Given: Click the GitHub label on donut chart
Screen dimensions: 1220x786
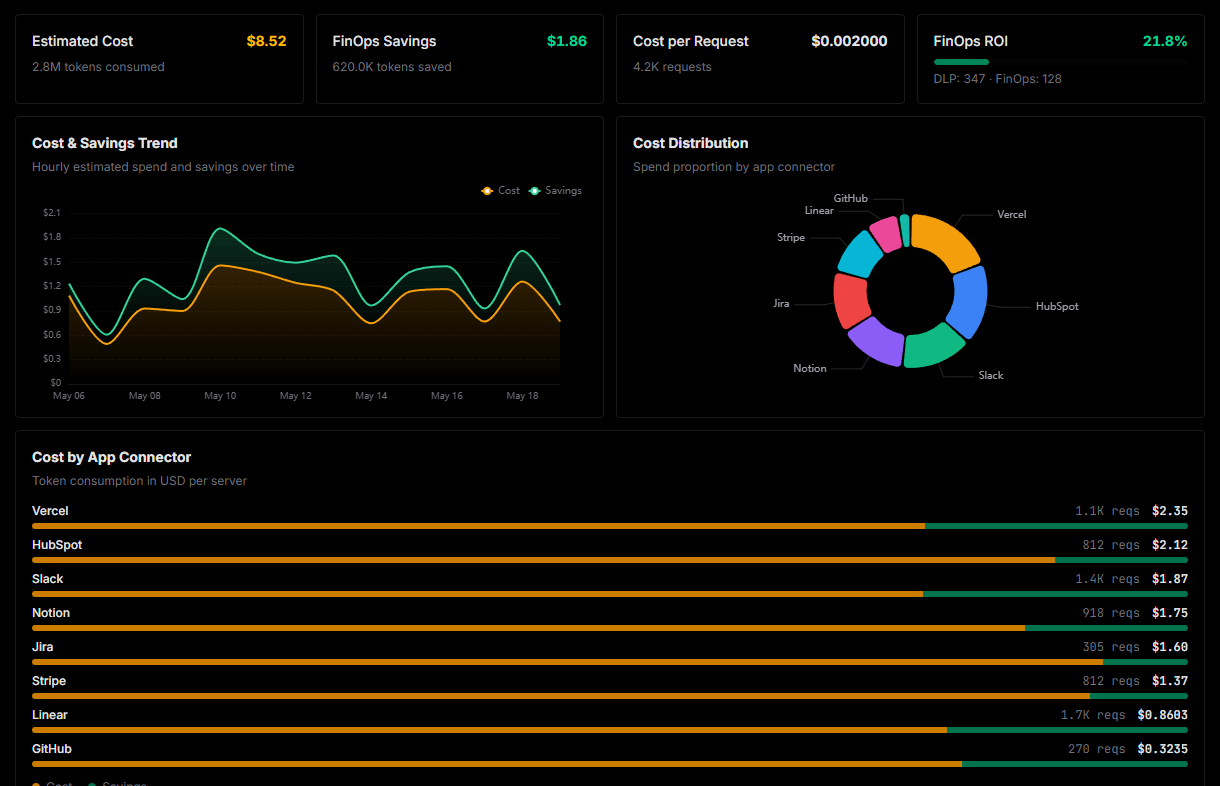Looking at the screenshot, I should [851, 199].
